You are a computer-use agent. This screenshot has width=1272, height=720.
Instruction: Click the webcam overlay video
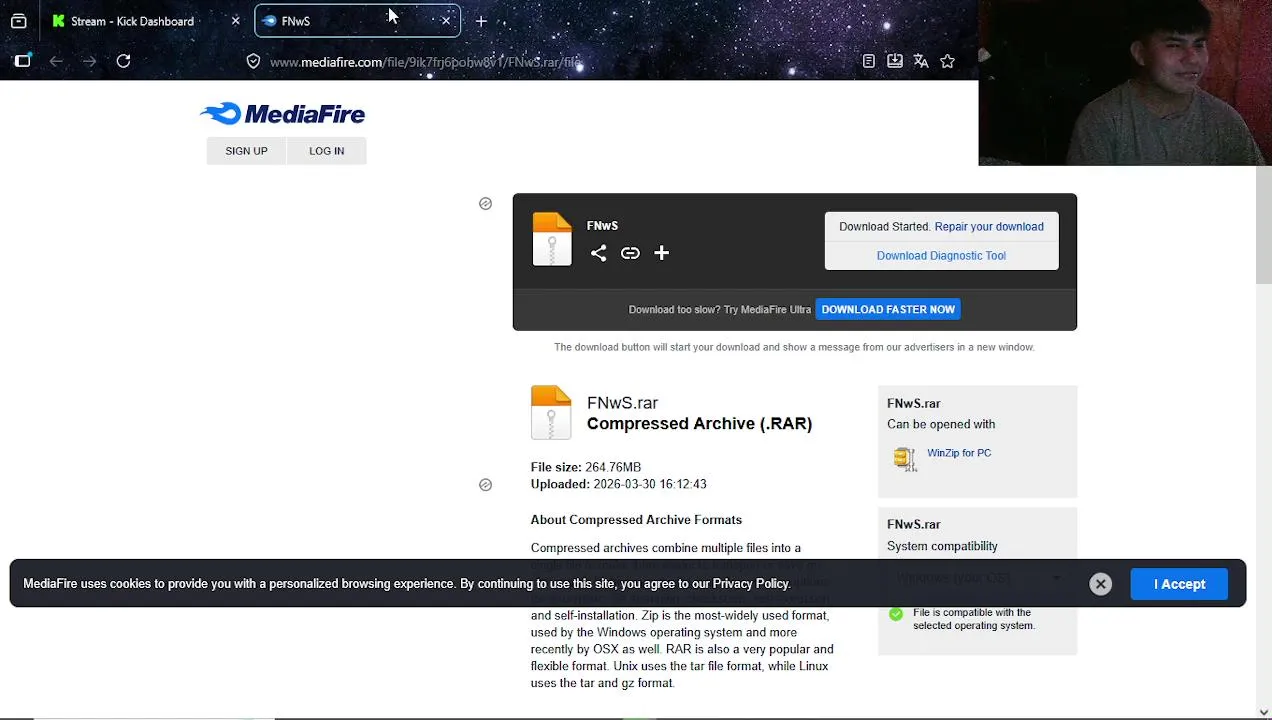[x=1125, y=82]
